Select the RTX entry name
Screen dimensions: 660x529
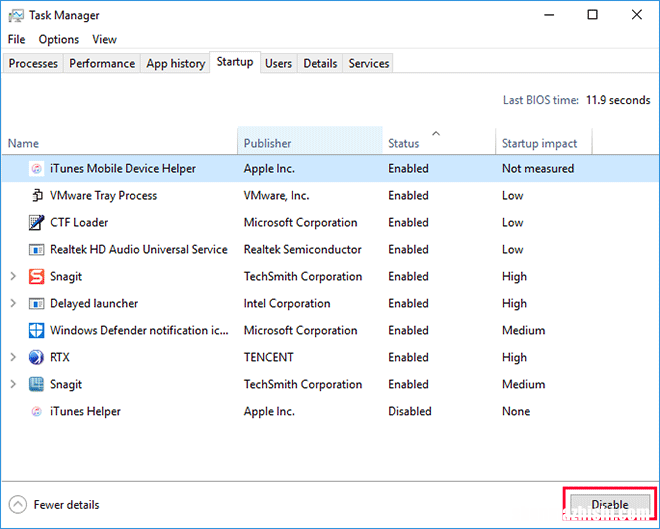click(60, 357)
